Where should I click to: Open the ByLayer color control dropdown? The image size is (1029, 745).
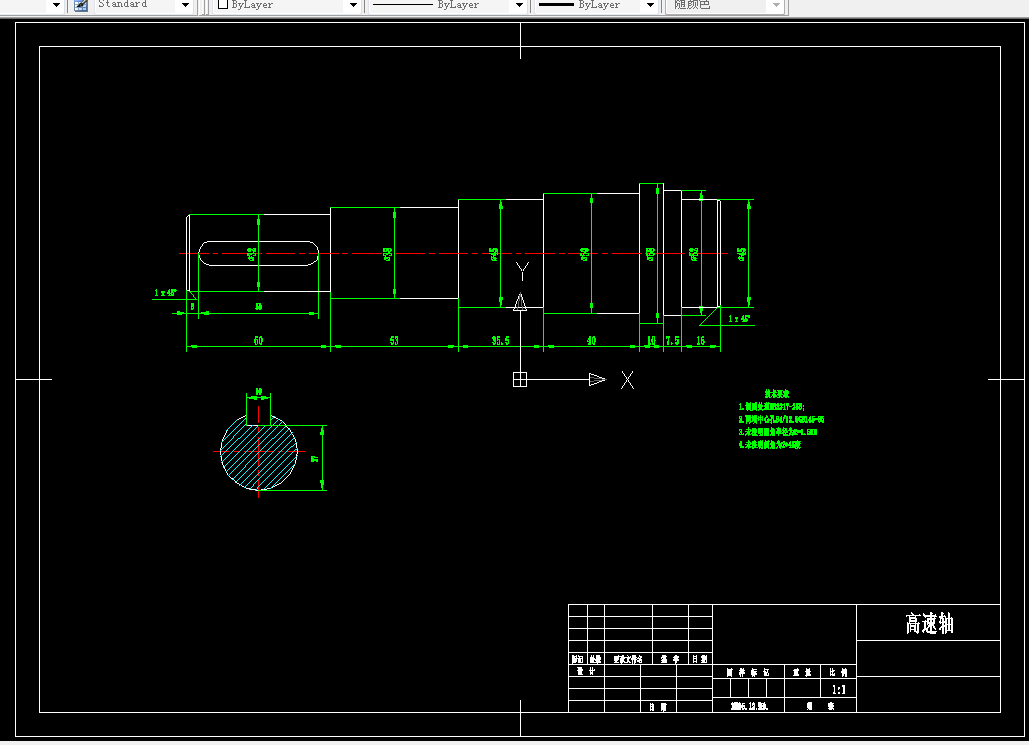[353, 5]
